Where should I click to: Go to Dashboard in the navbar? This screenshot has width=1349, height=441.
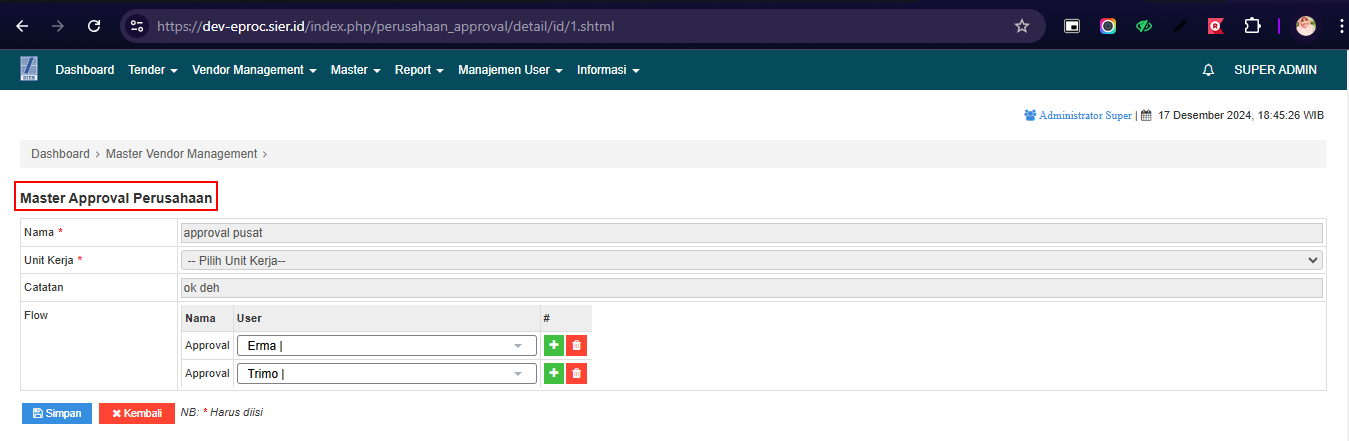[x=85, y=70]
